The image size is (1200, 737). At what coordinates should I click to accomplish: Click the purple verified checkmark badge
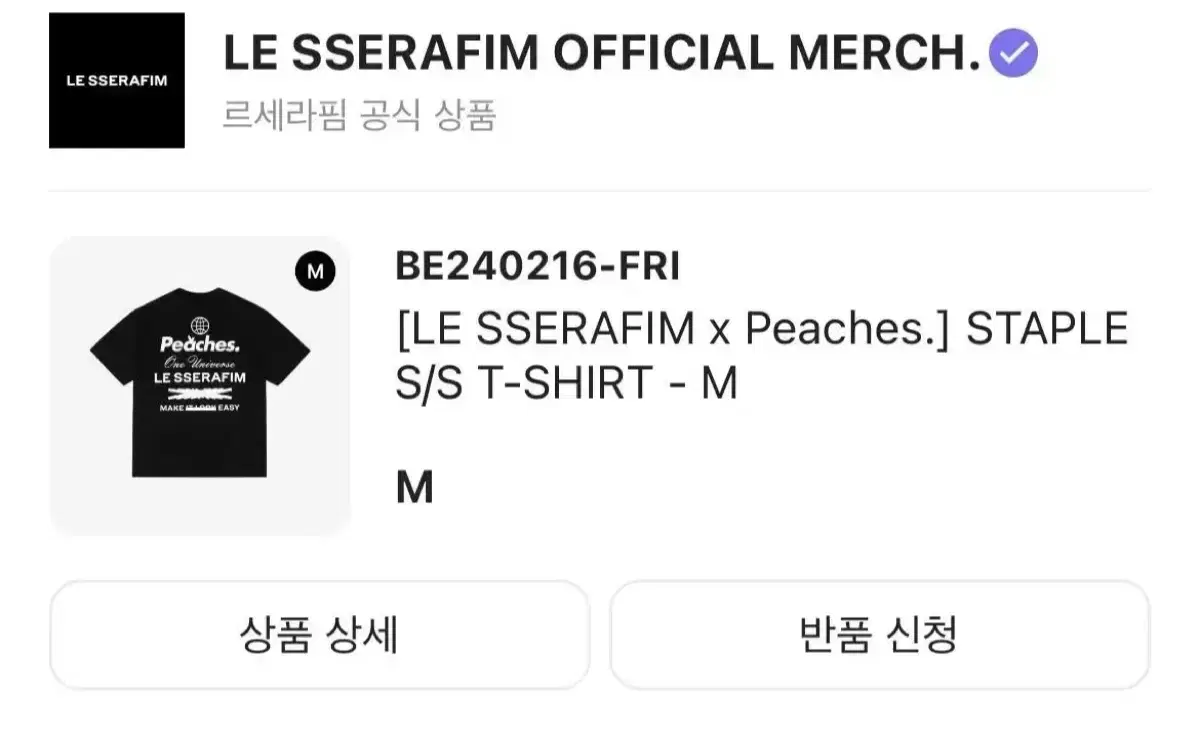pos(1013,53)
